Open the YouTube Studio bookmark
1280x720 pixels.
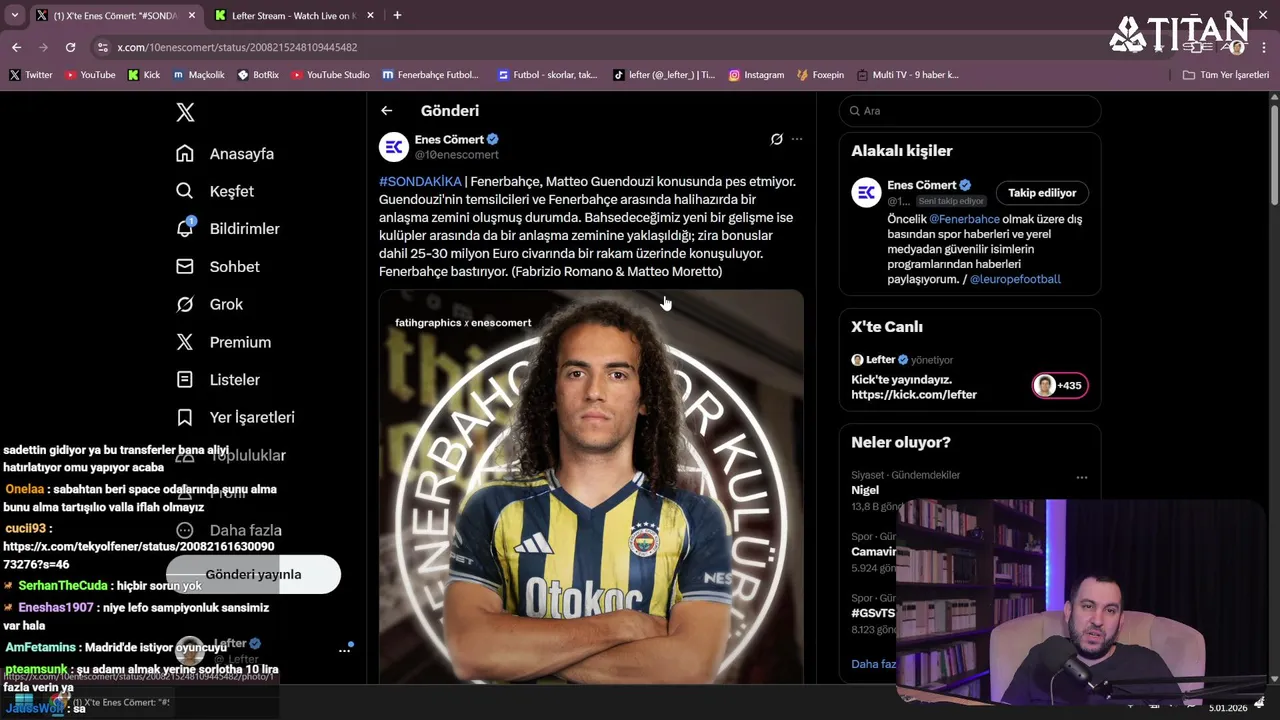point(330,75)
